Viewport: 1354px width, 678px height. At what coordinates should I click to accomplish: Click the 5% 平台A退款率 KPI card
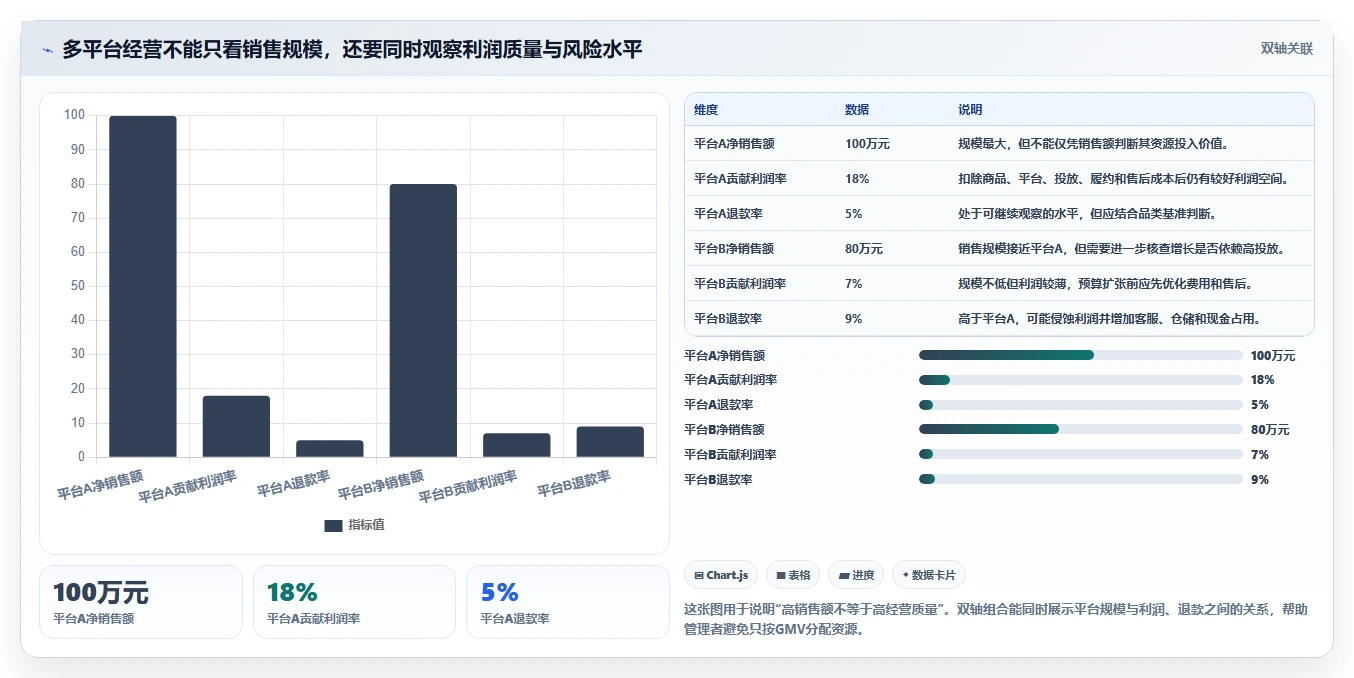567,602
